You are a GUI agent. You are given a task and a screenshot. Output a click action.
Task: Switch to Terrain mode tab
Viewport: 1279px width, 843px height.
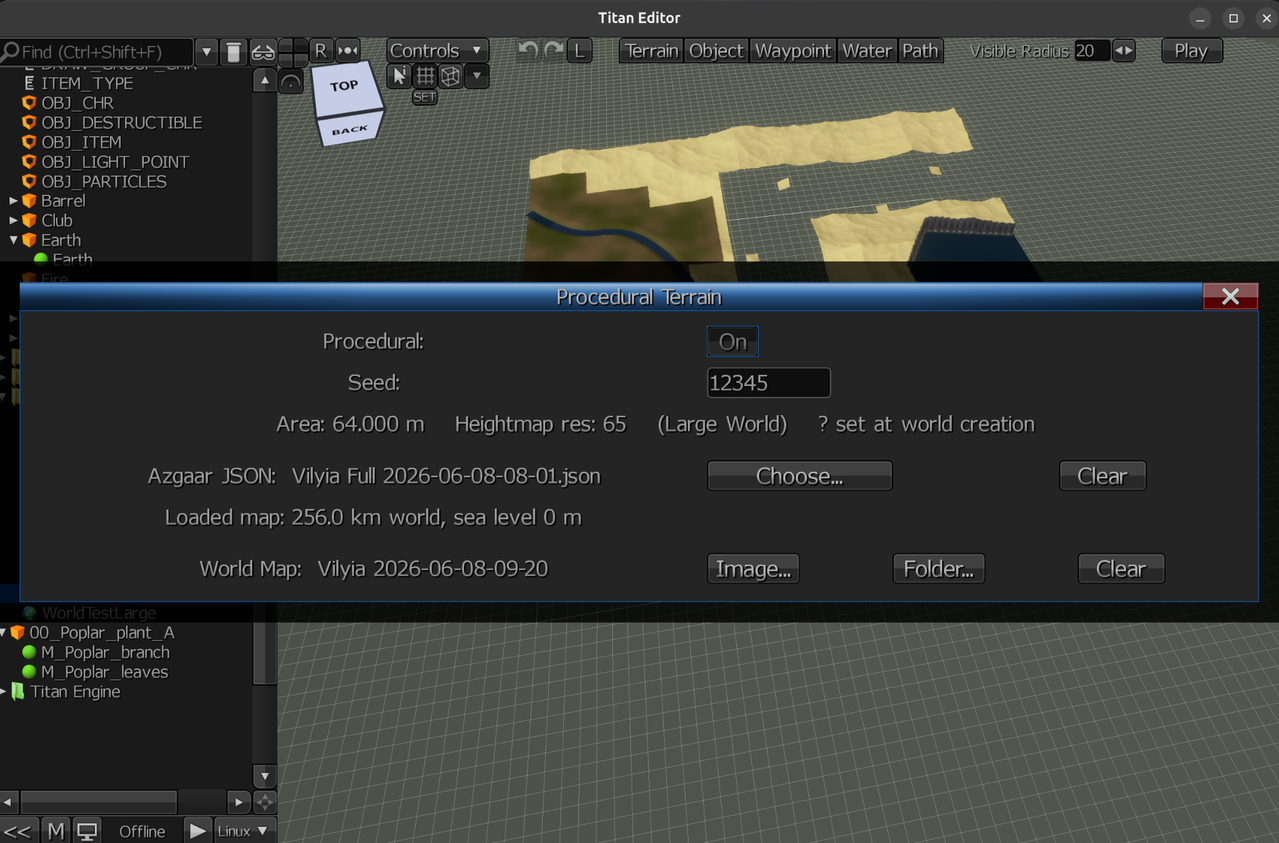(x=651, y=50)
